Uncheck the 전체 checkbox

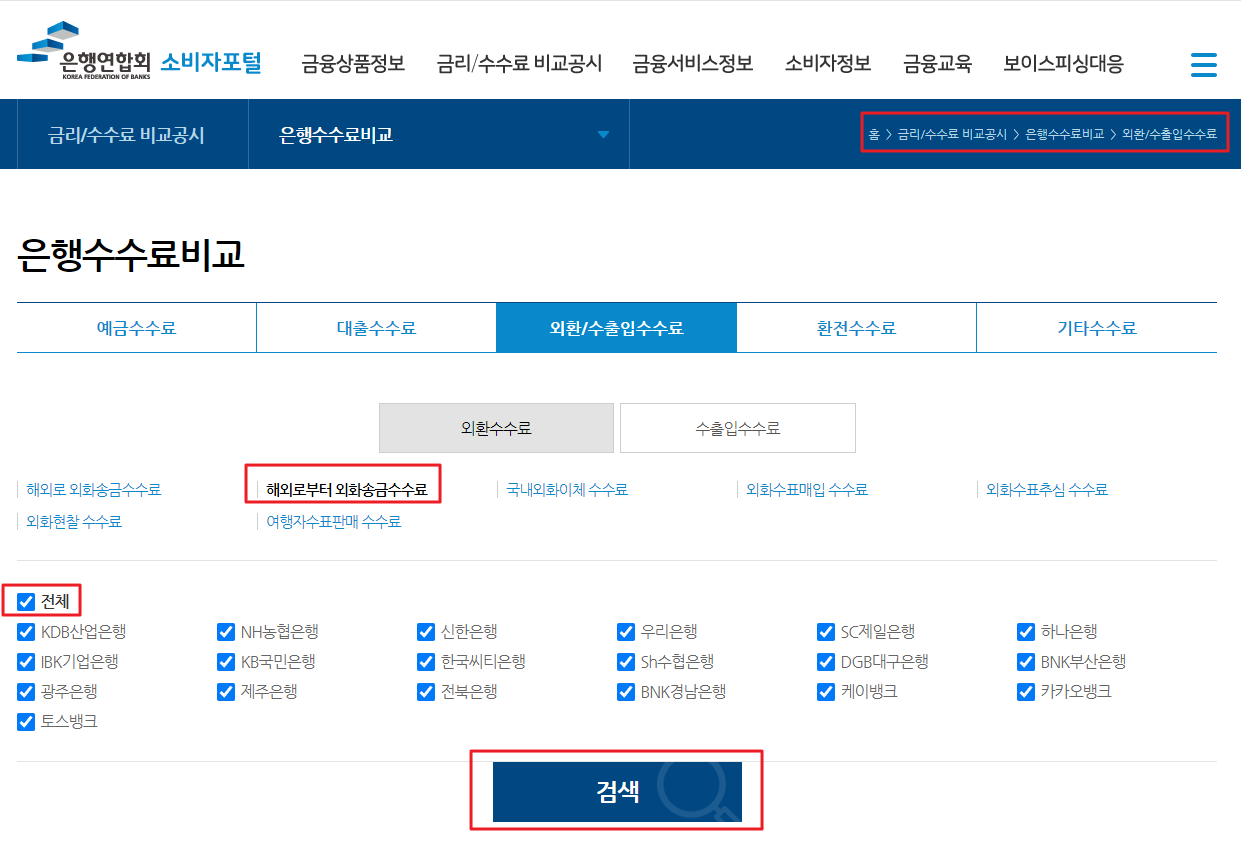click(x=25, y=600)
